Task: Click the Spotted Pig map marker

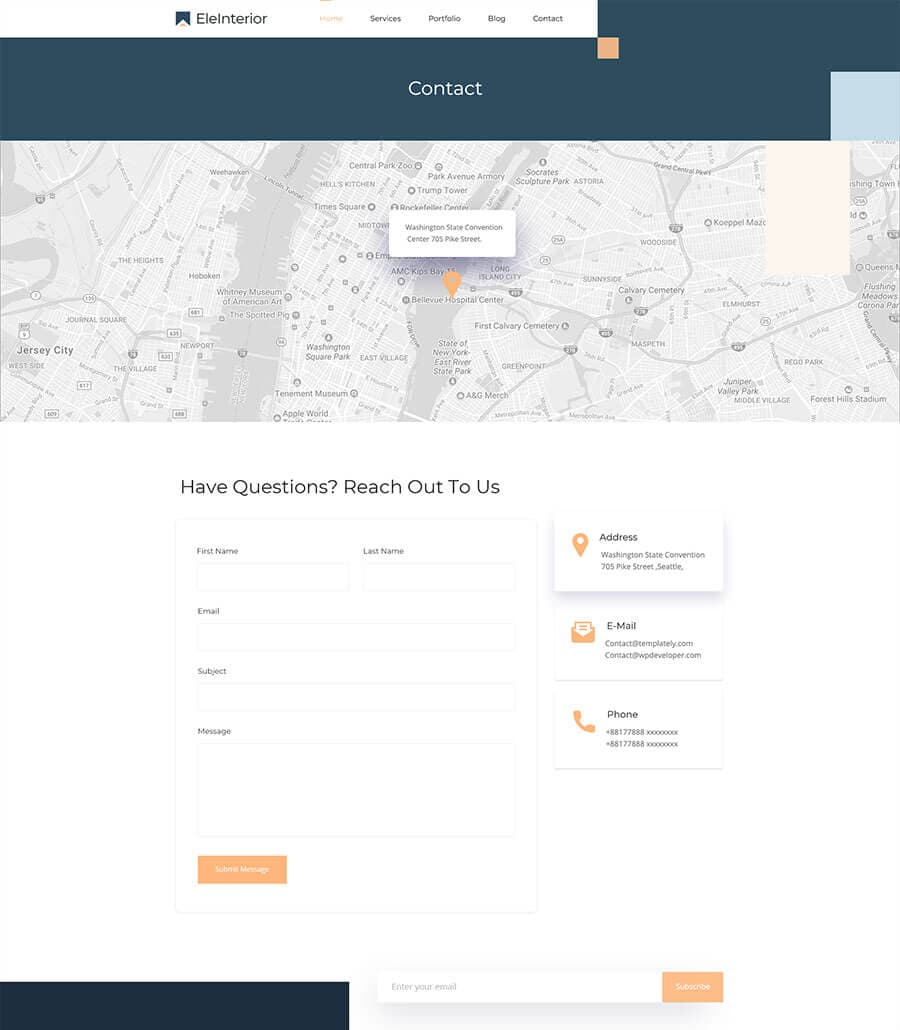Action: tap(296, 315)
